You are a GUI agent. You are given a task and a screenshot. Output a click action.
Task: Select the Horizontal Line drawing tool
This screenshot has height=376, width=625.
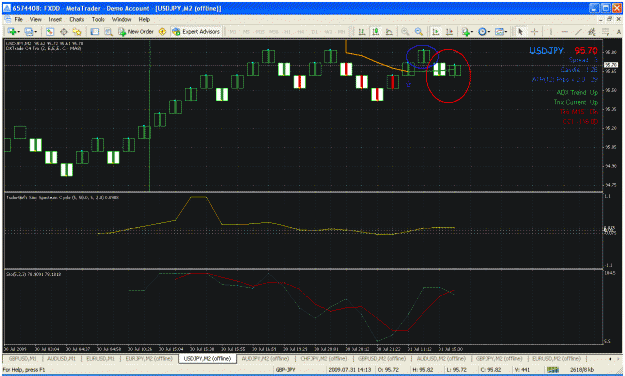[564, 31]
